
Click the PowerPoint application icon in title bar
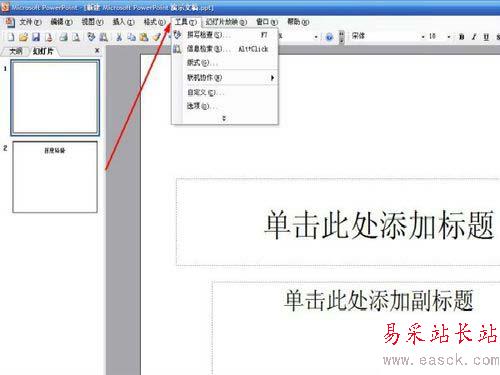tap(5, 7)
